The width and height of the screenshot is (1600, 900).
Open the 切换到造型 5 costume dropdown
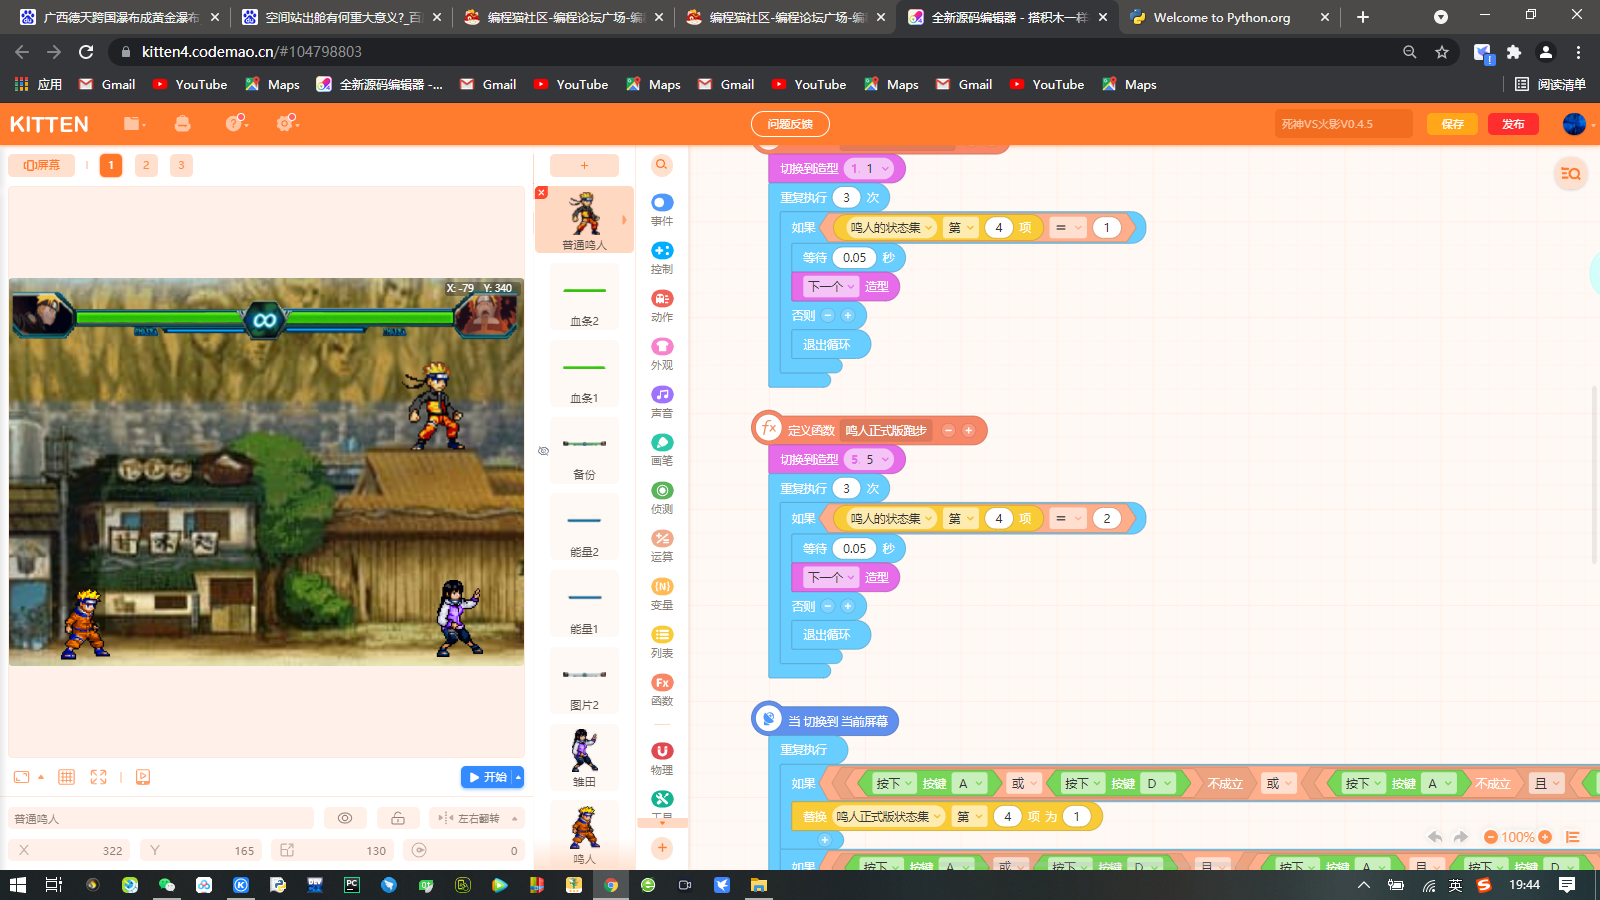click(869, 460)
